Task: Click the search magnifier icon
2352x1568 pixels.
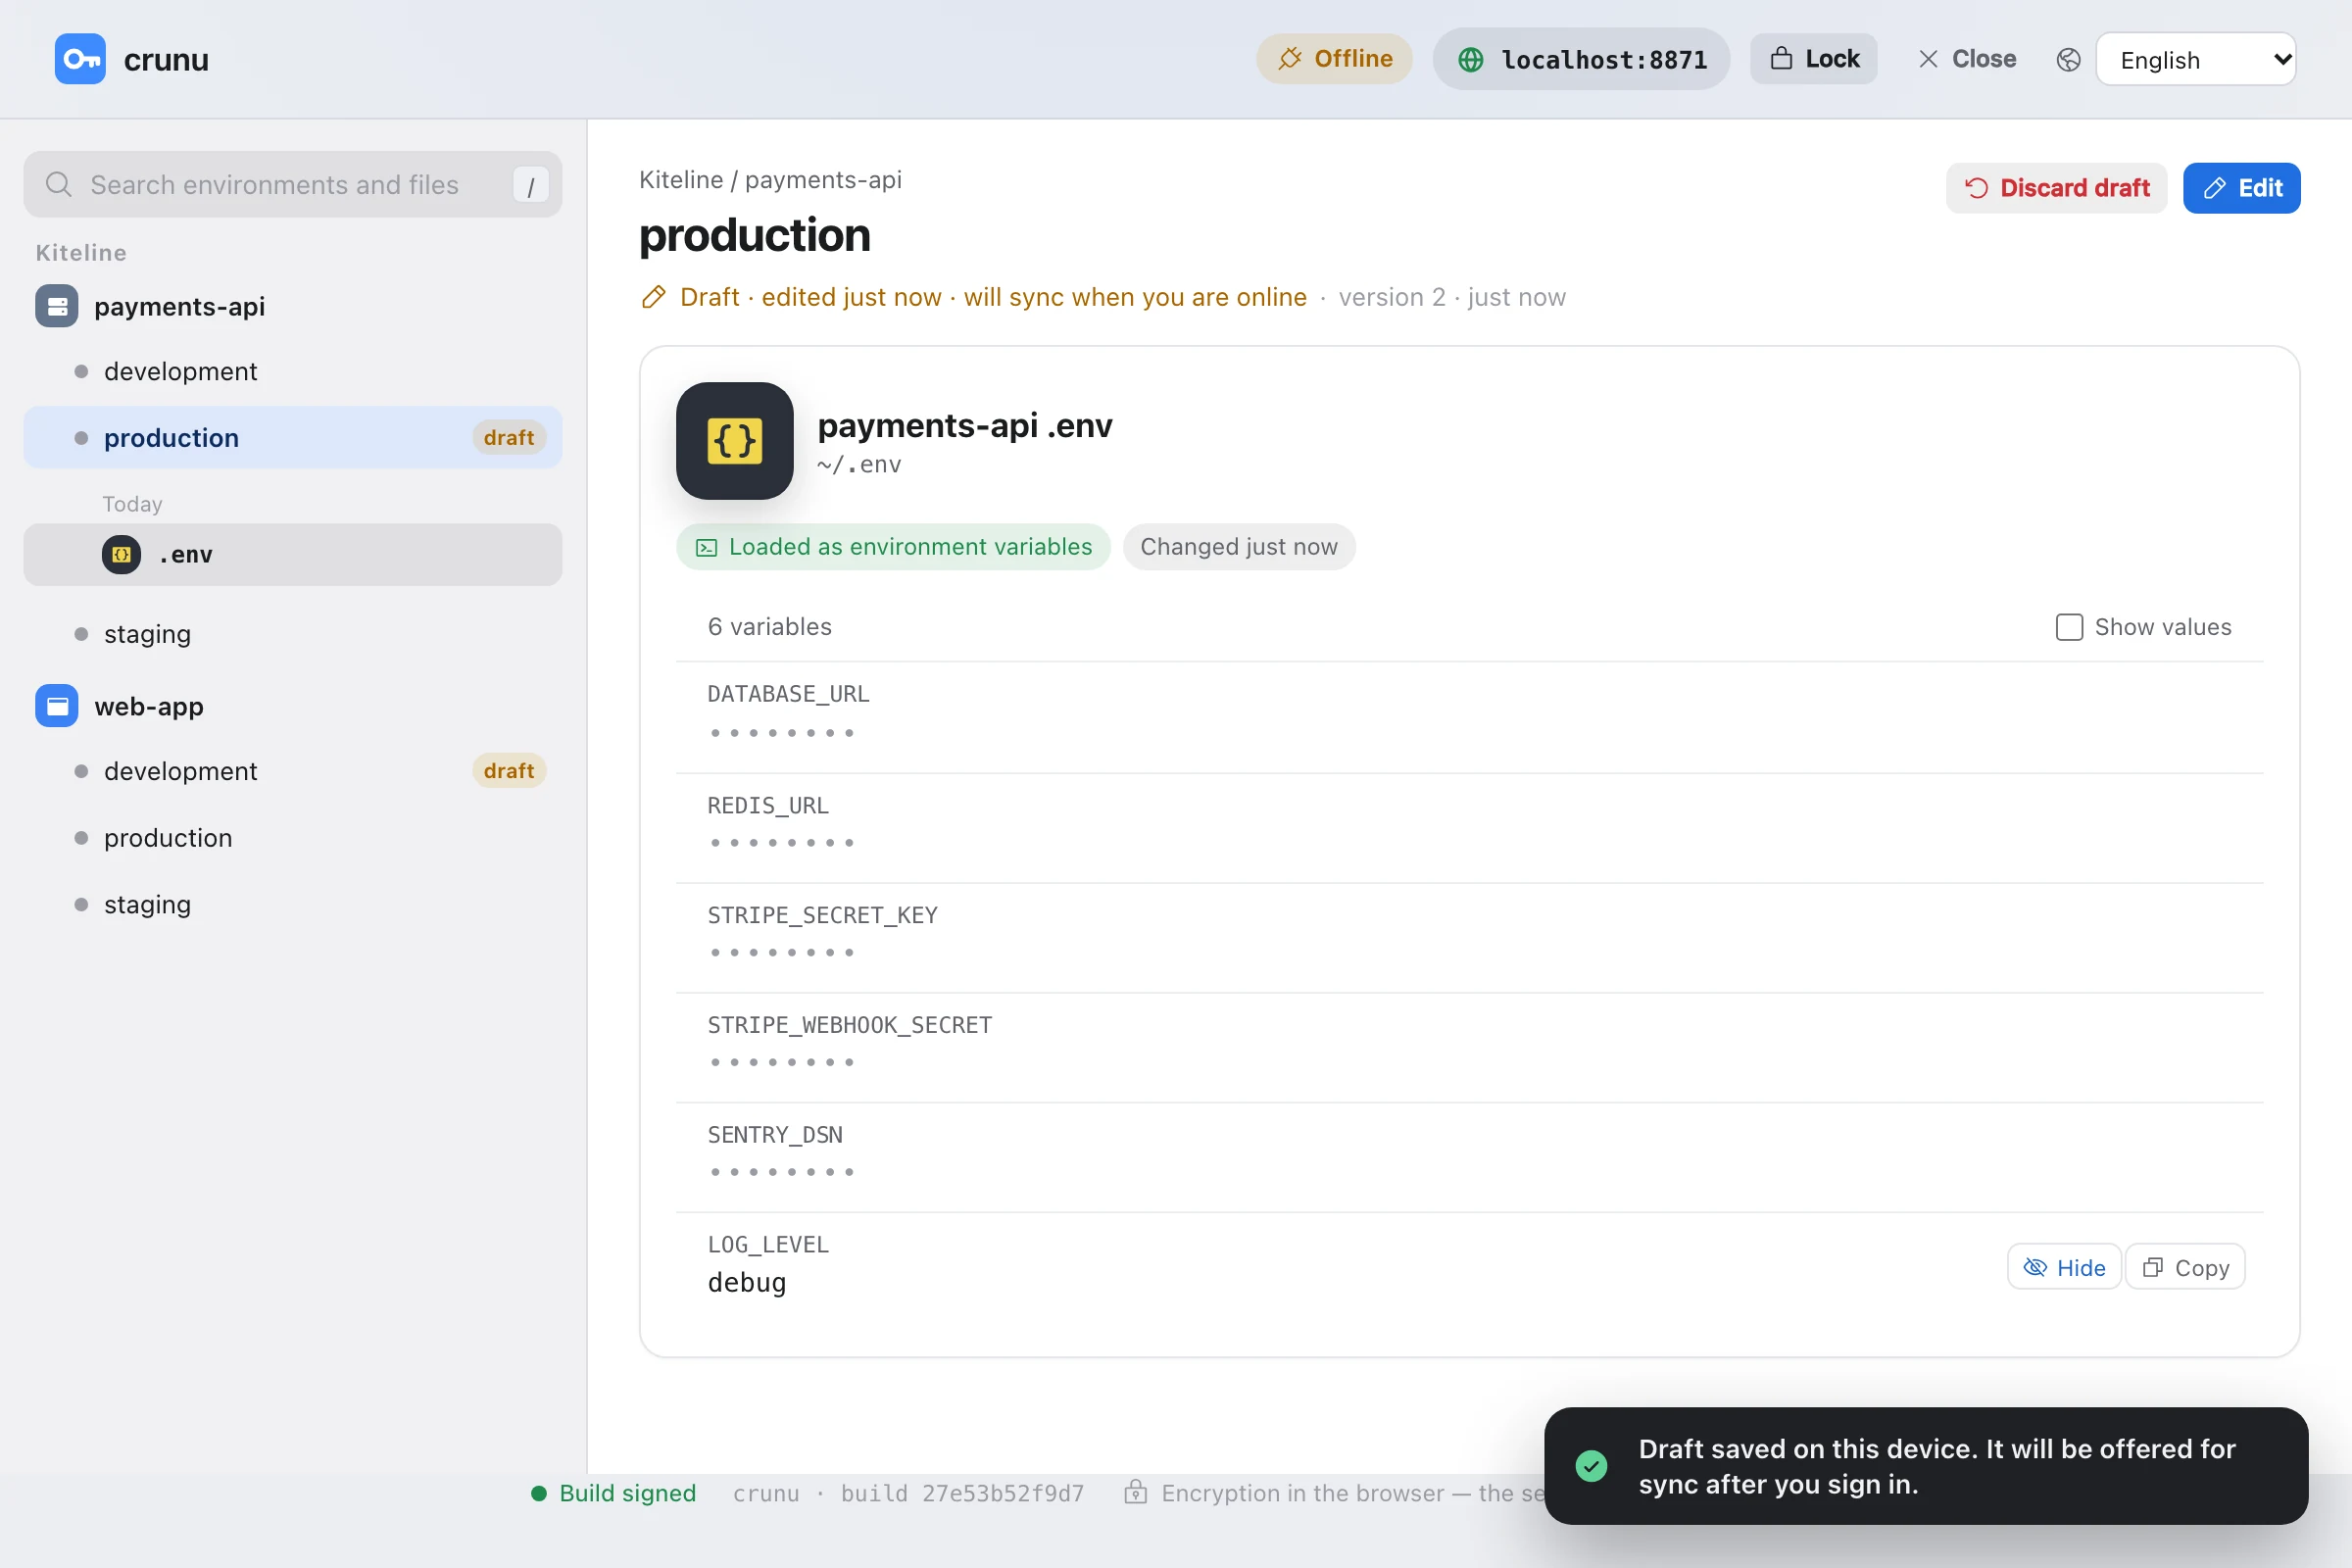Action: click(59, 185)
